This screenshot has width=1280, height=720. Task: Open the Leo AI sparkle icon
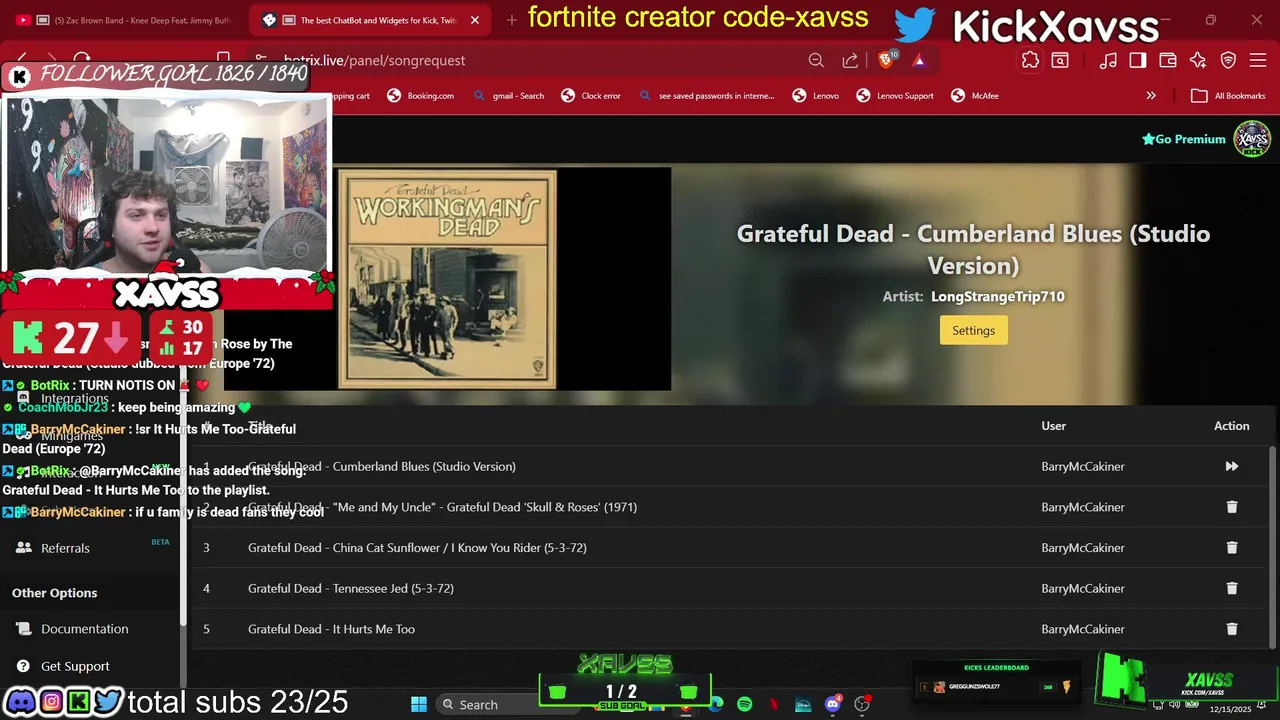tap(1198, 60)
